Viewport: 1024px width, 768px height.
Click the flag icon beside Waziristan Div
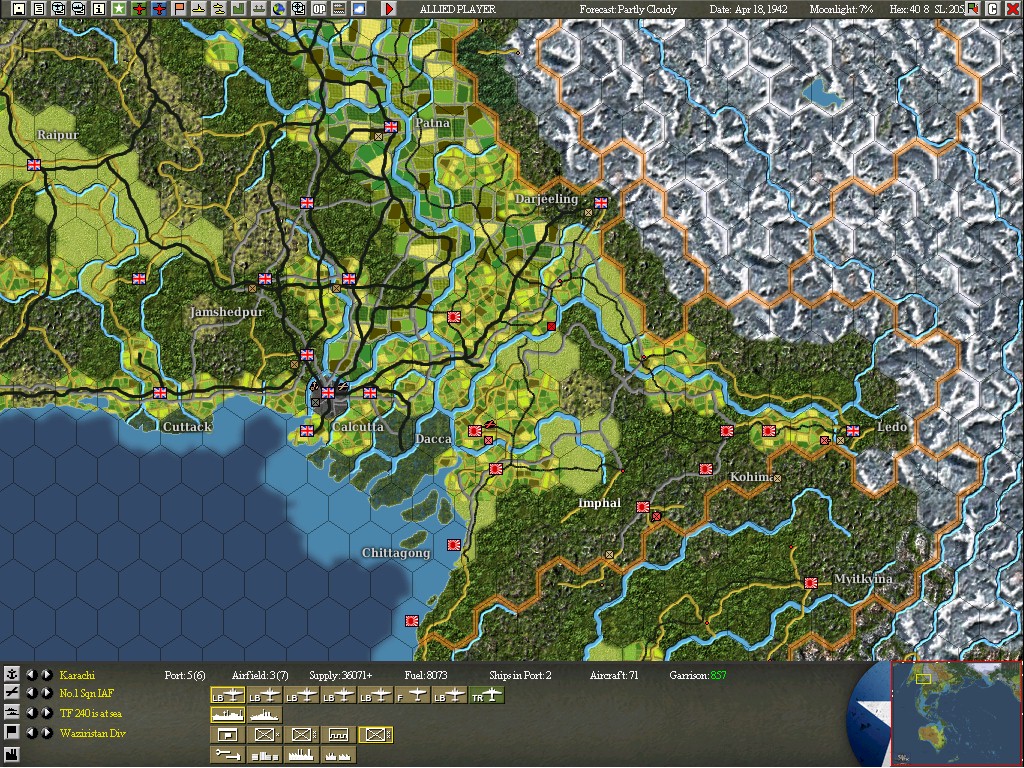click(x=12, y=732)
